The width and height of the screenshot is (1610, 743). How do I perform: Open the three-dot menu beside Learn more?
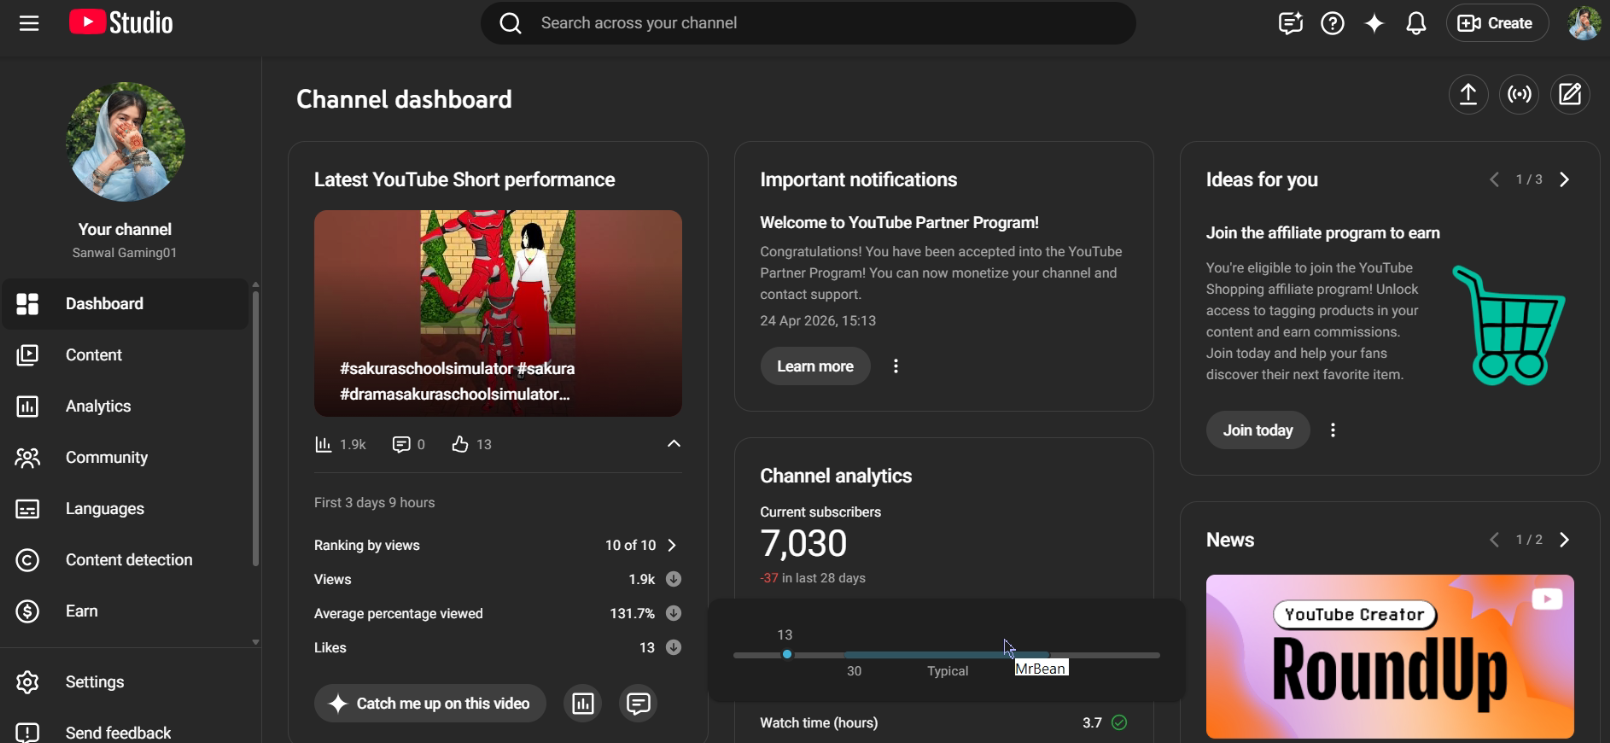click(x=896, y=366)
